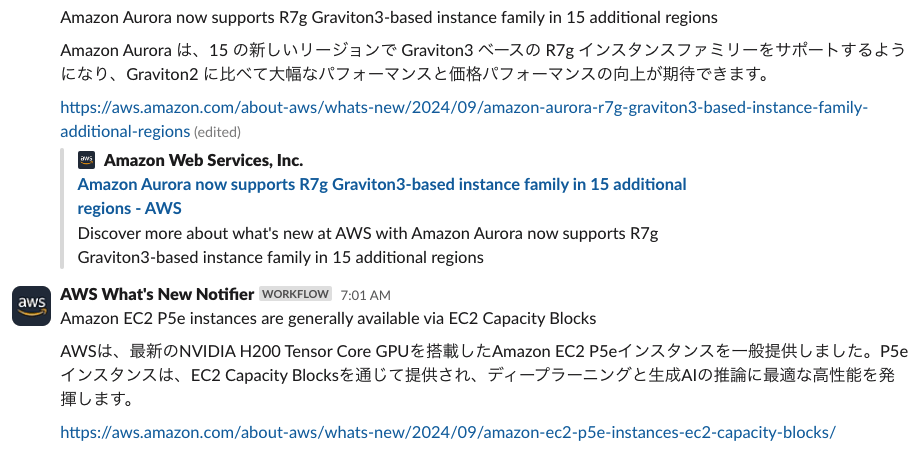Open the amazon-ec2-p5e-instances-ec2-capacity-blocks URL

(447, 432)
